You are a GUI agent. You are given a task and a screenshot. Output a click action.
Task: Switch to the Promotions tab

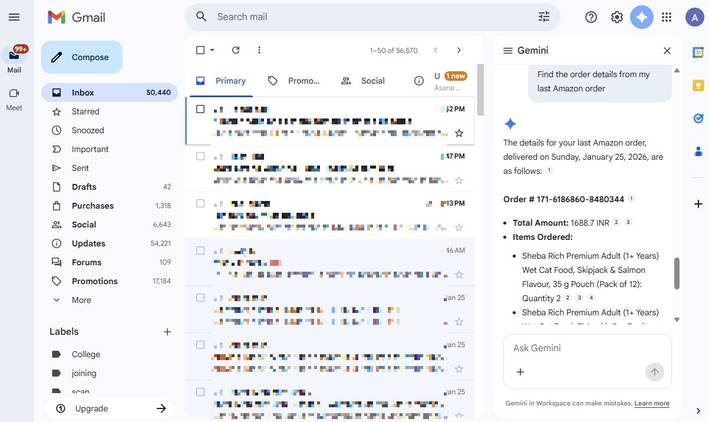coord(294,81)
